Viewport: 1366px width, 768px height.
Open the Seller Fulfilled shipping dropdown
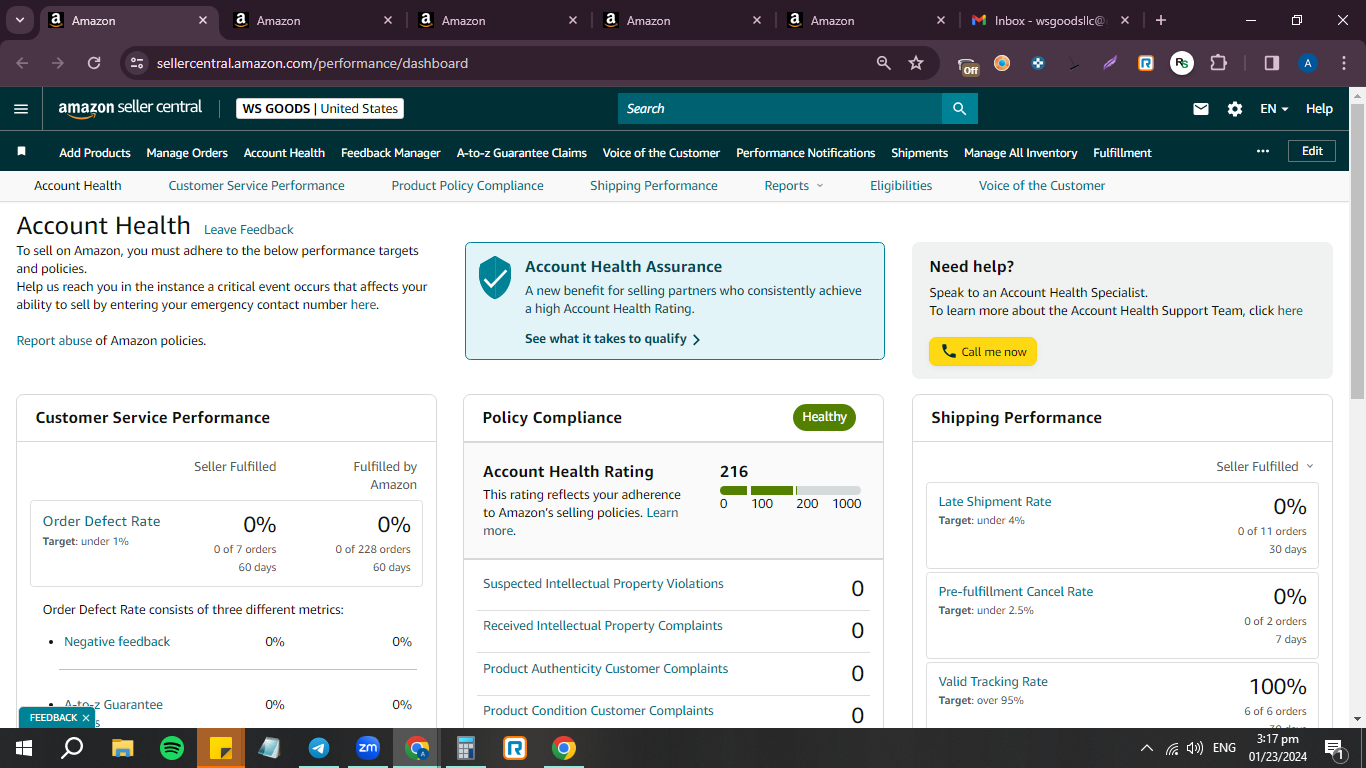click(x=1264, y=466)
